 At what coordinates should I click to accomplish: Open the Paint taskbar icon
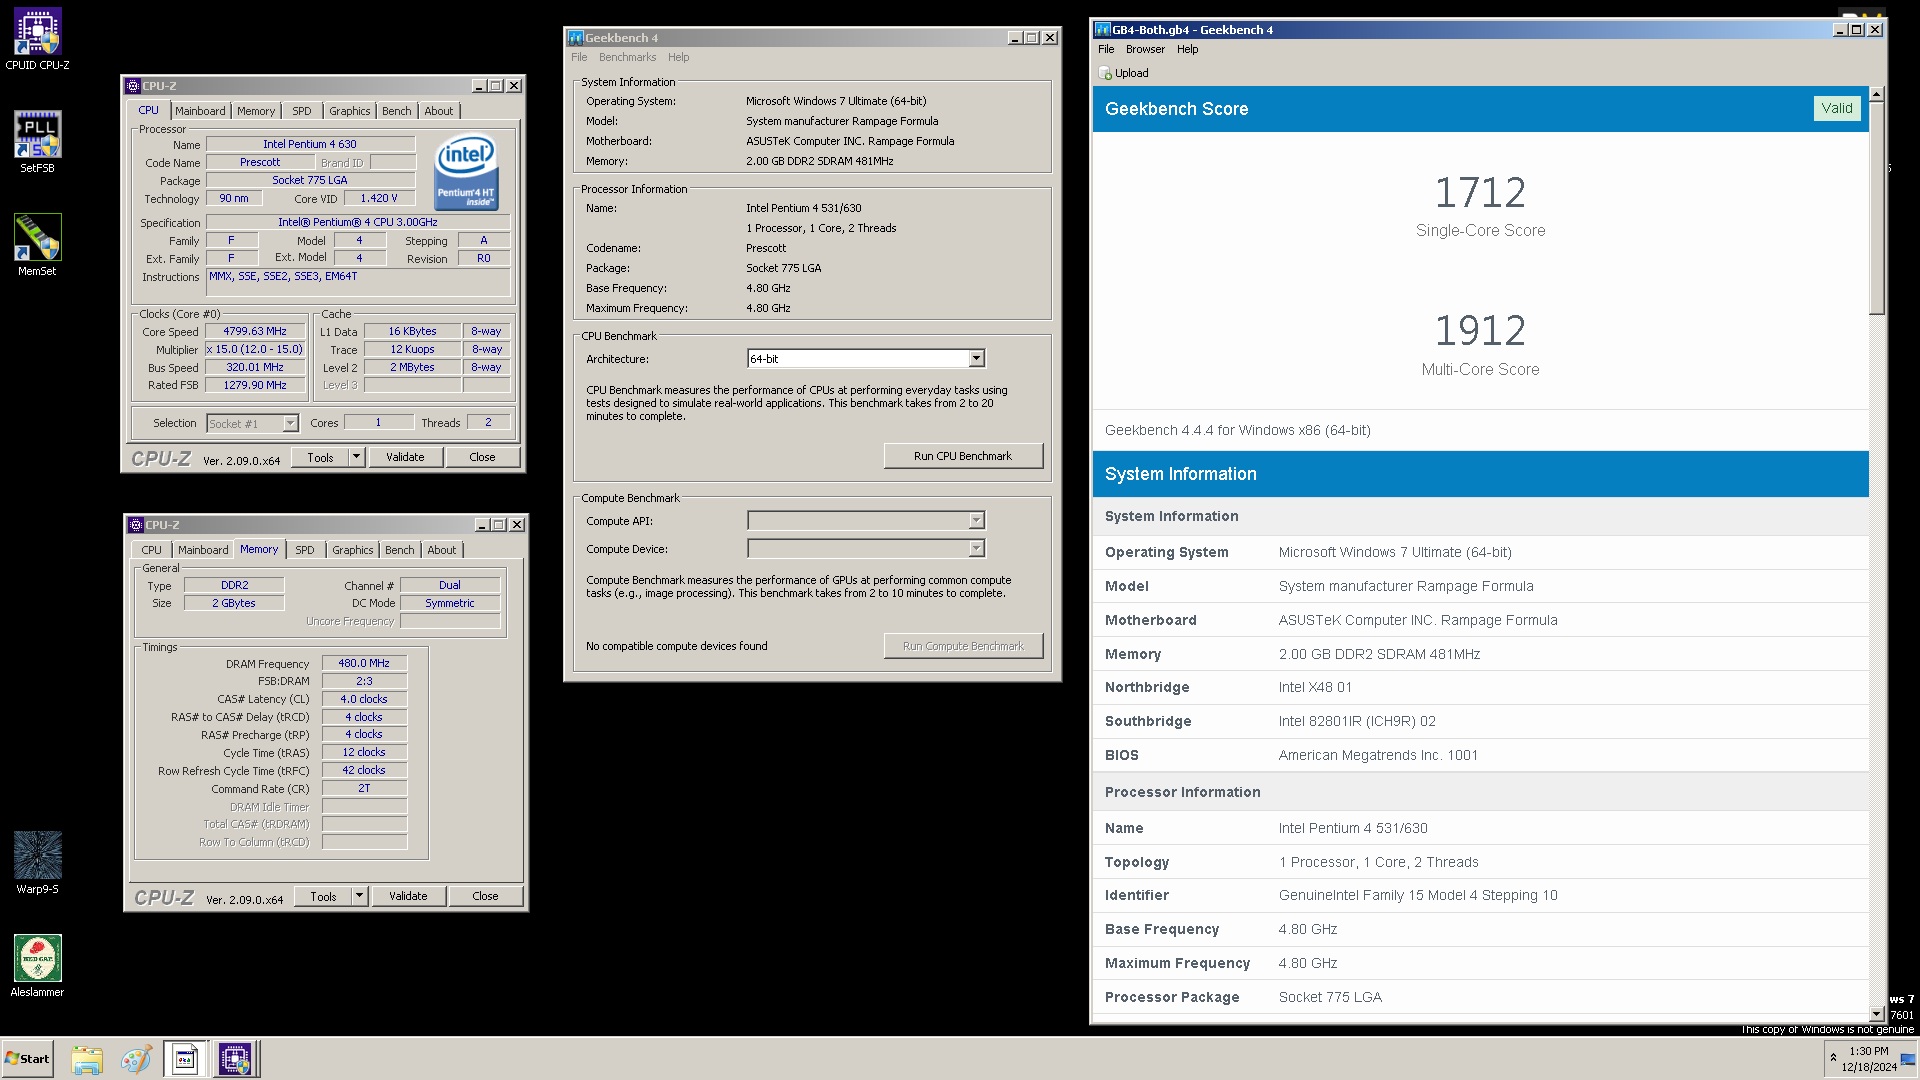click(136, 1059)
